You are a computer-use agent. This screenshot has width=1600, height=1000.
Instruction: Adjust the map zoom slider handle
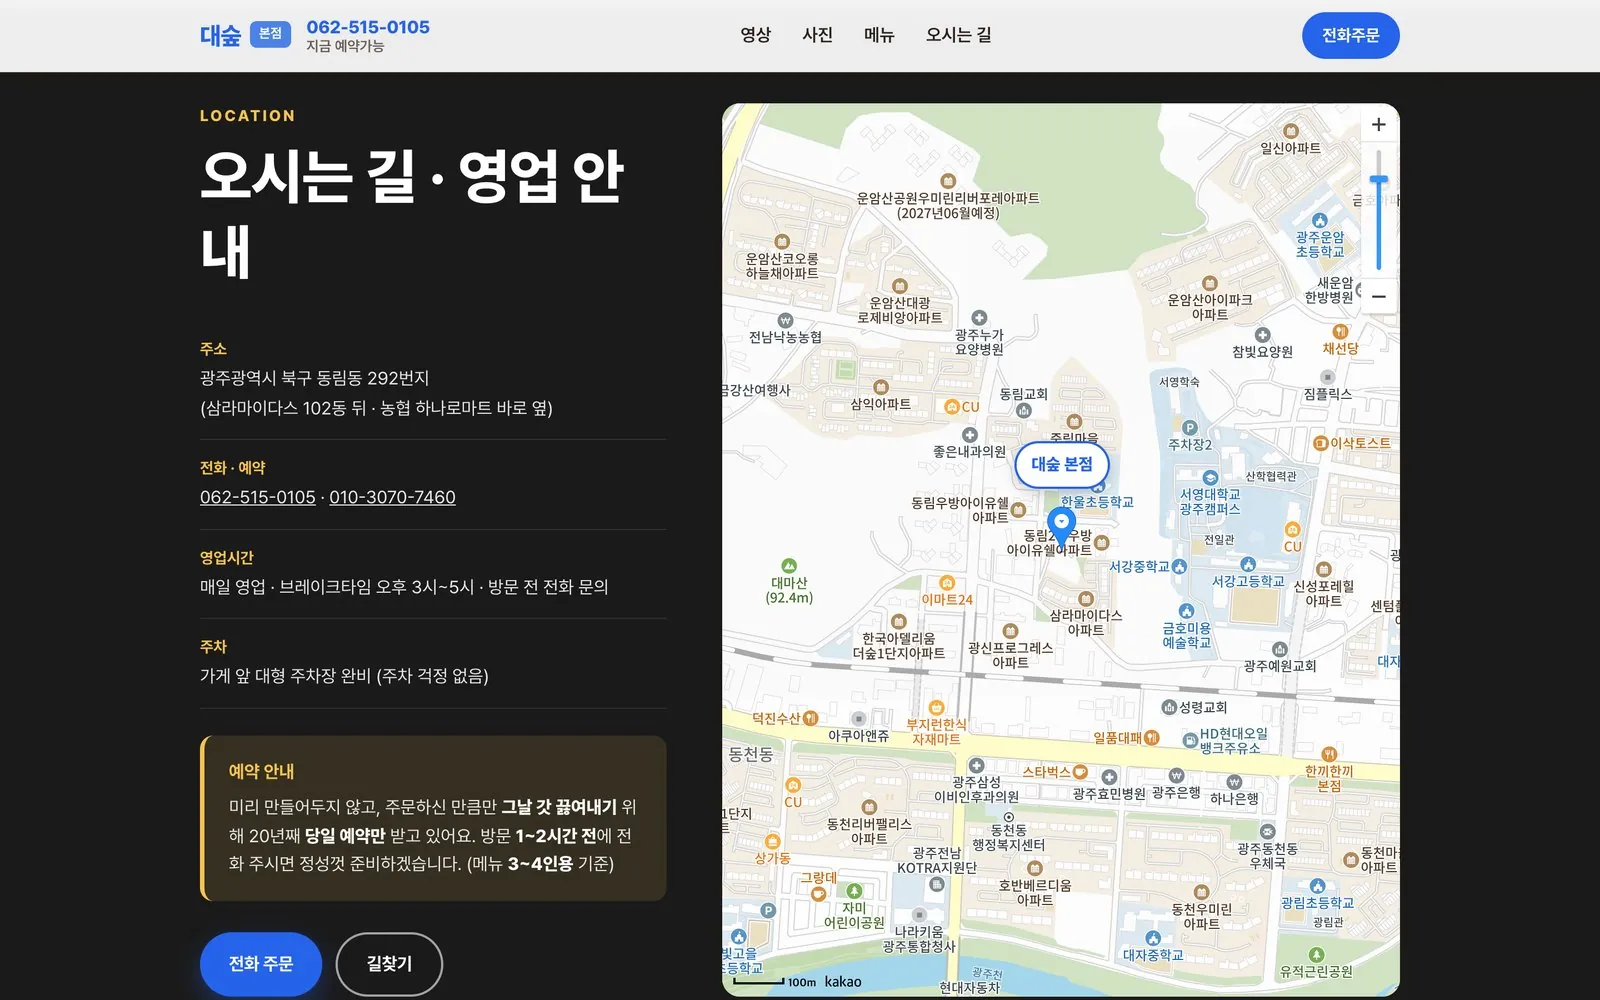point(1378,181)
